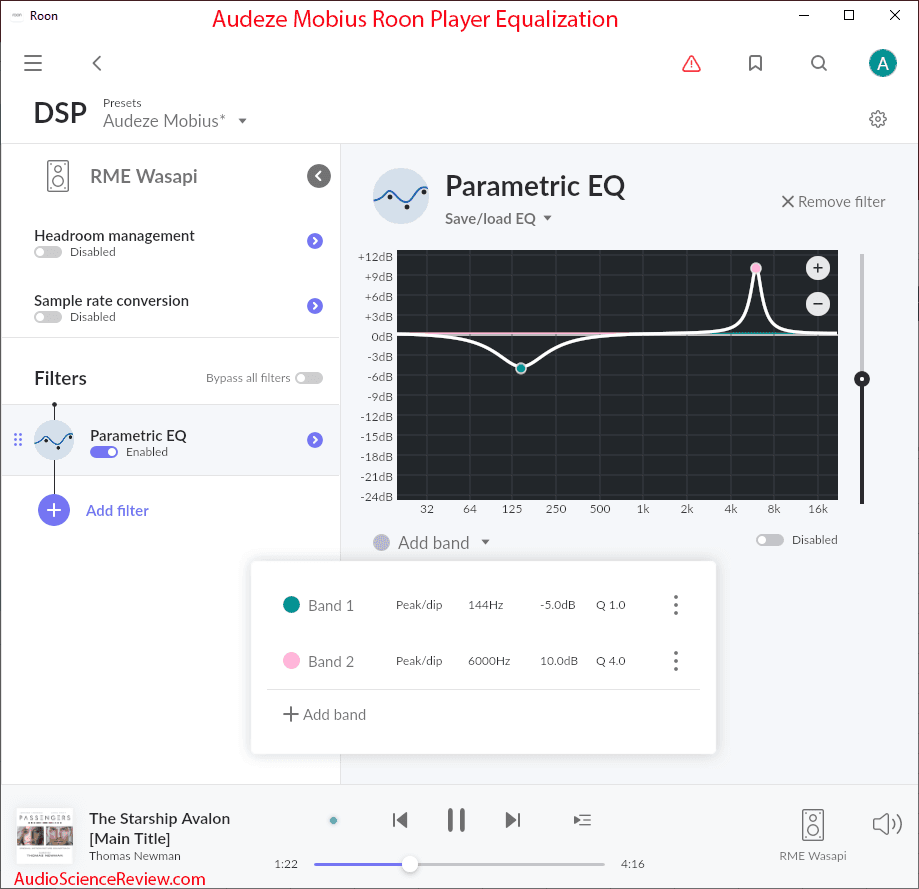The image size is (919, 889).
Task: Click the RME Wasapi speaker icon in DSP header
Action: coord(57,176)
